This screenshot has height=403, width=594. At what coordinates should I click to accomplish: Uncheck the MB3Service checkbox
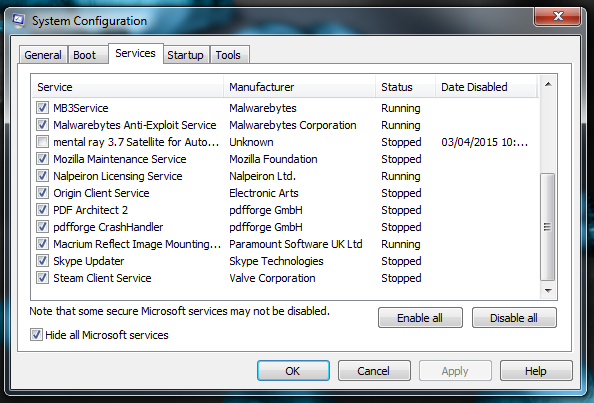pos(42,108)
